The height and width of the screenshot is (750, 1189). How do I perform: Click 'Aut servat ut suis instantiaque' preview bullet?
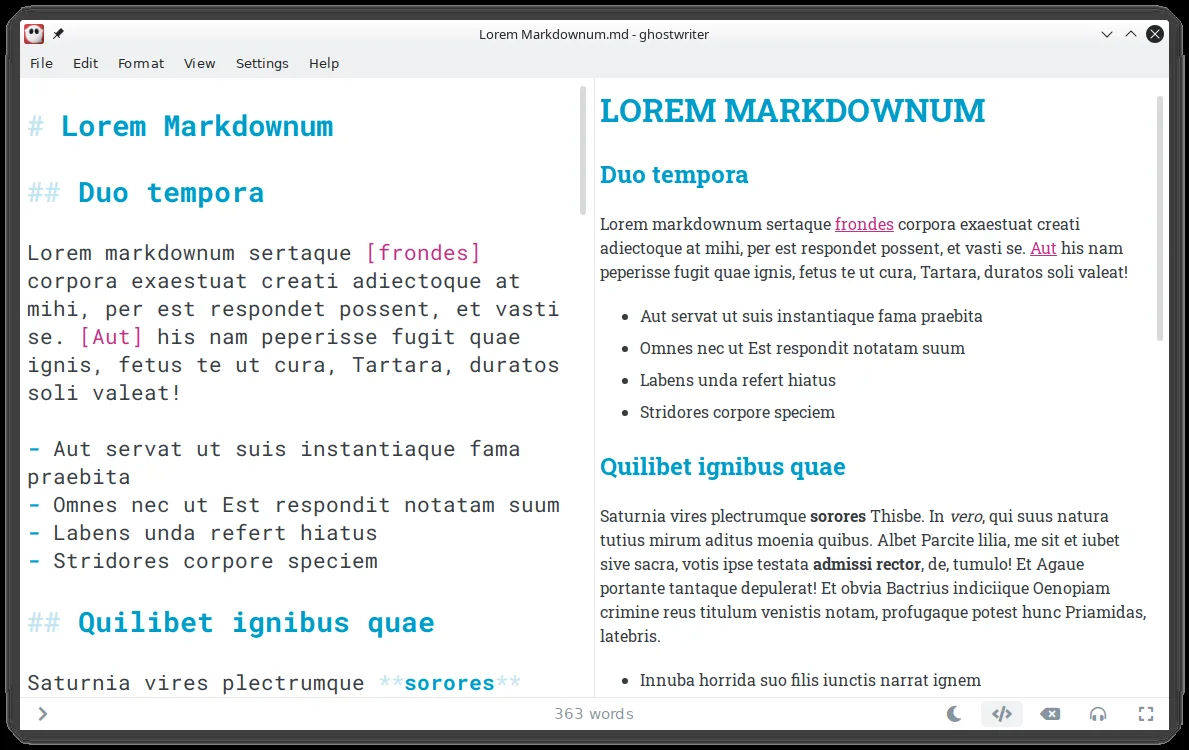click(x=811, y=316)
